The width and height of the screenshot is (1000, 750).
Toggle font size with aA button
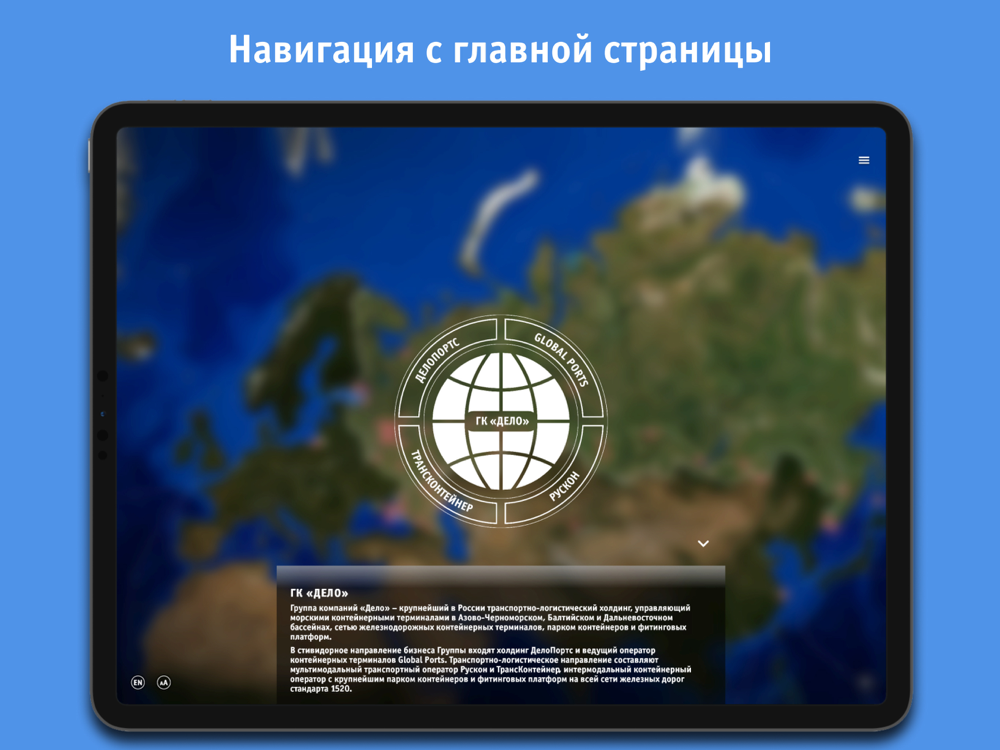(x=164, y=682)
